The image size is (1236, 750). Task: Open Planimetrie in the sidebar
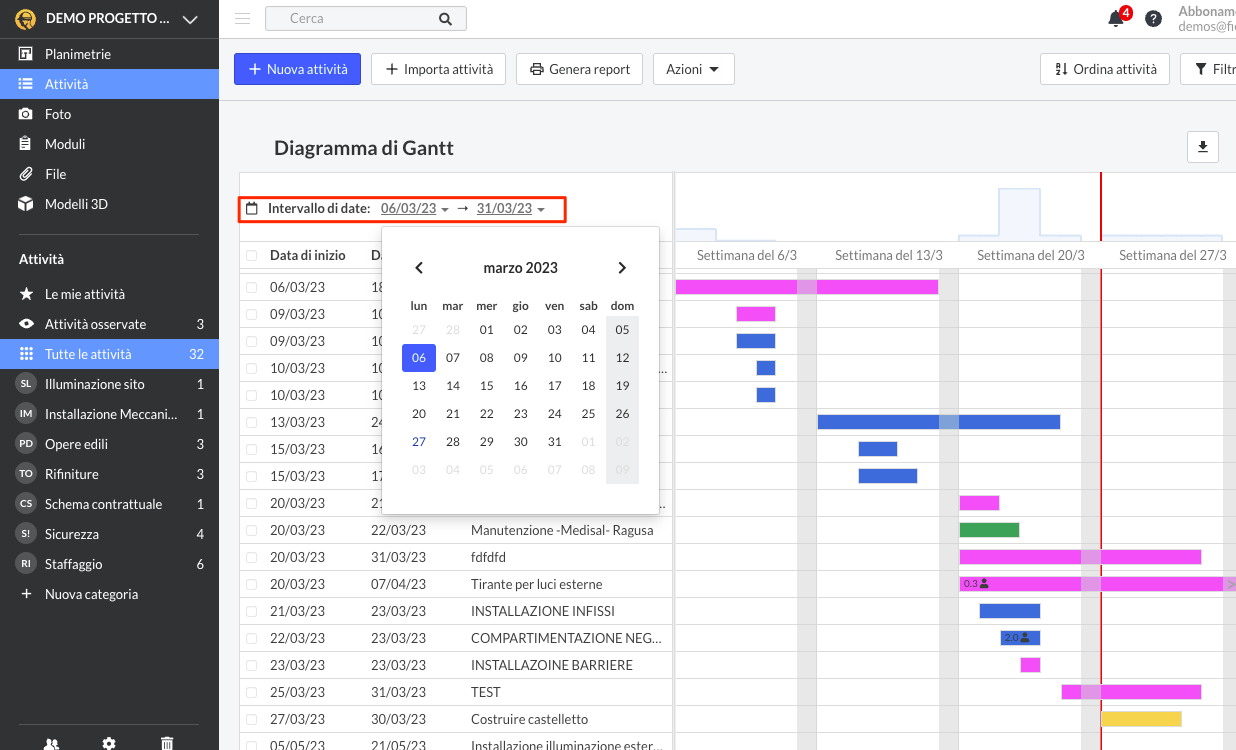point(78,54)
